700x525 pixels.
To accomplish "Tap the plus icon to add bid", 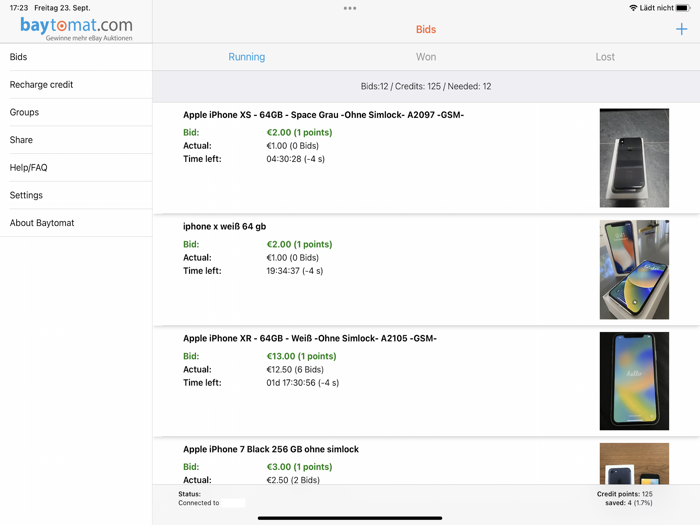I will (681, 29).
